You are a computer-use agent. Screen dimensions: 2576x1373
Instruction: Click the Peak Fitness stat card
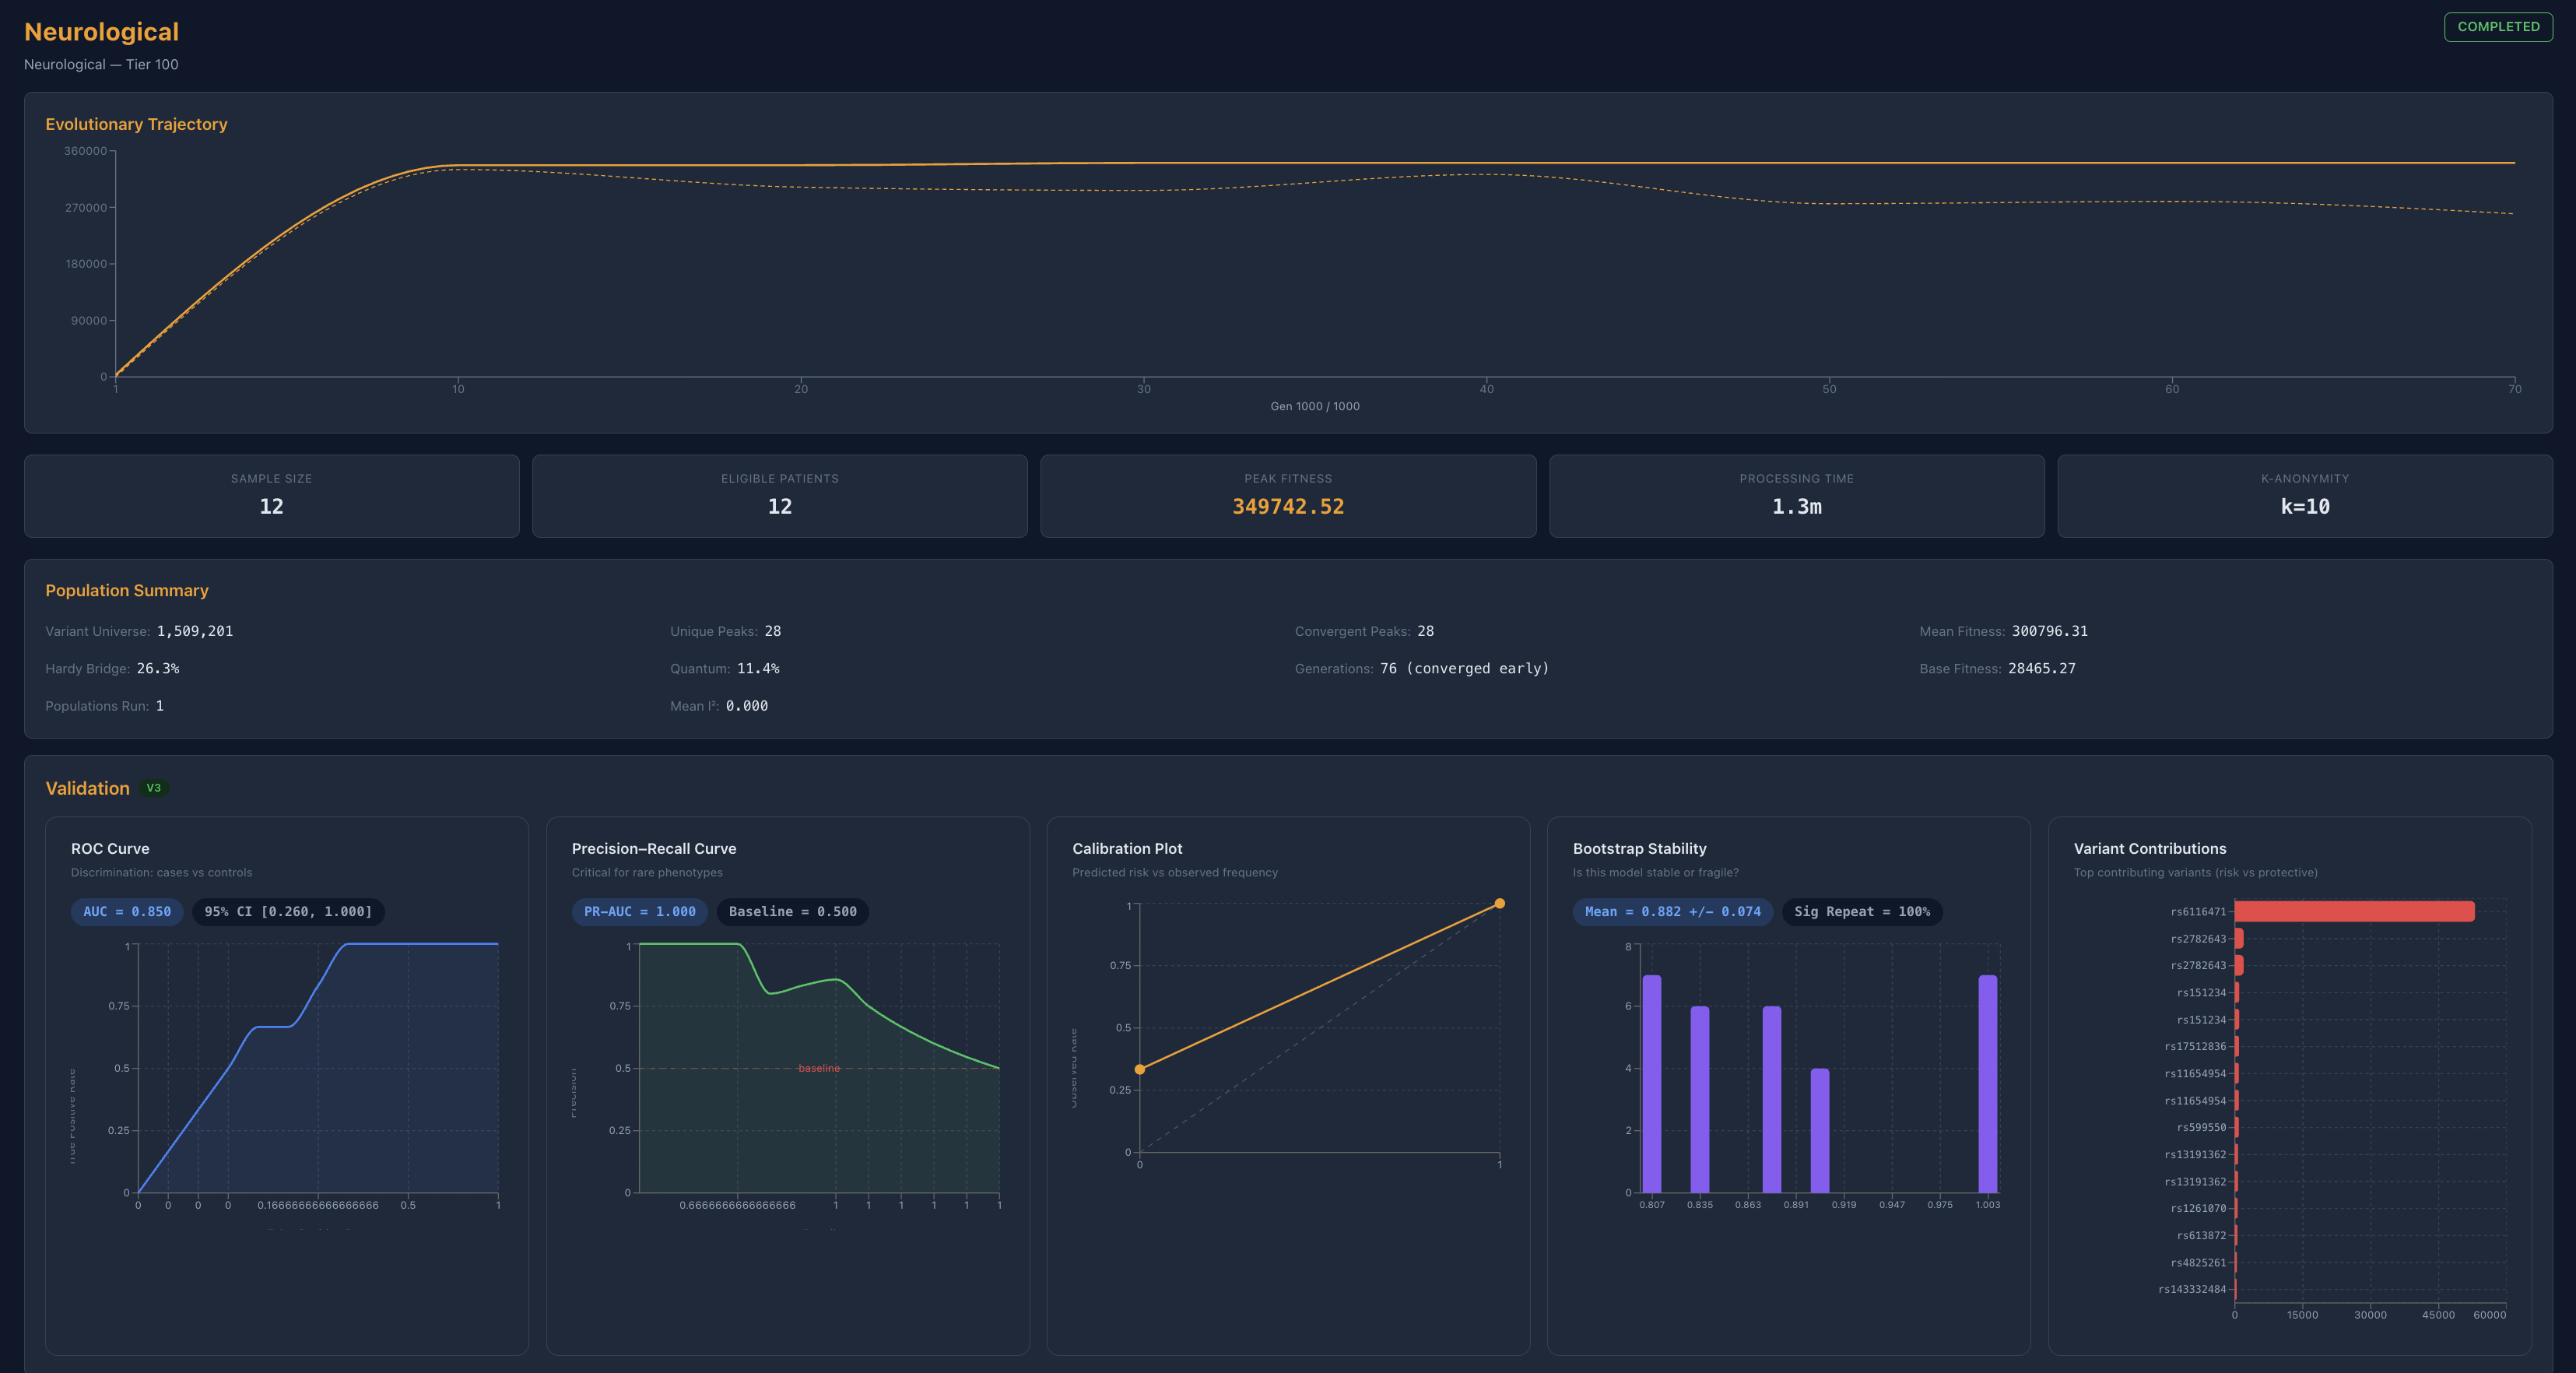(1288, 496)
